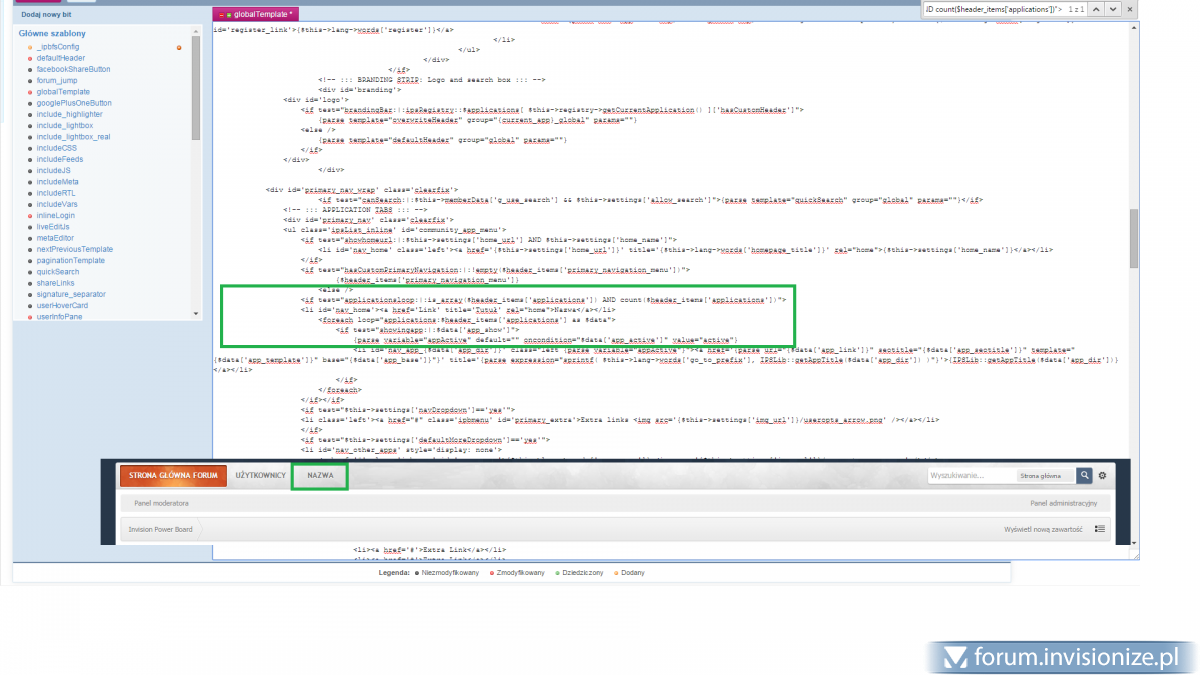The height and width of the screenshot is (675, 1200).
Task: Open the Strona główna search scope dropdown
Action: coord(1045,476)
